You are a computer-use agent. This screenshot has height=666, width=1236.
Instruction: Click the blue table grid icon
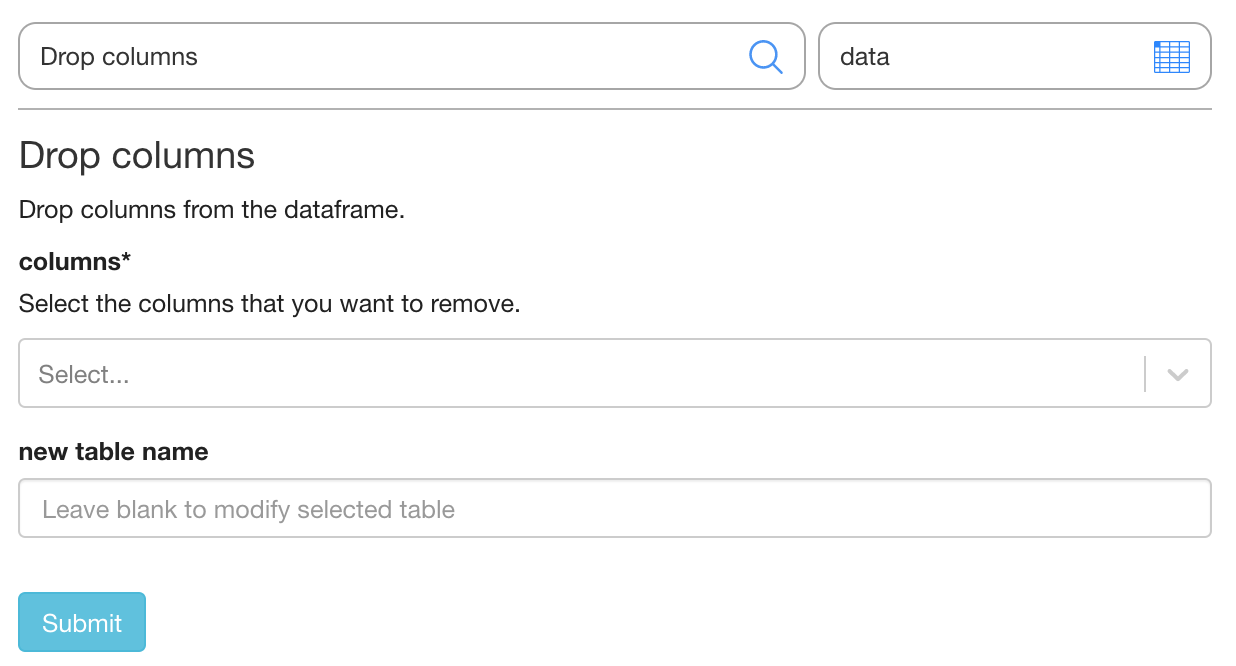point(1171,57)
